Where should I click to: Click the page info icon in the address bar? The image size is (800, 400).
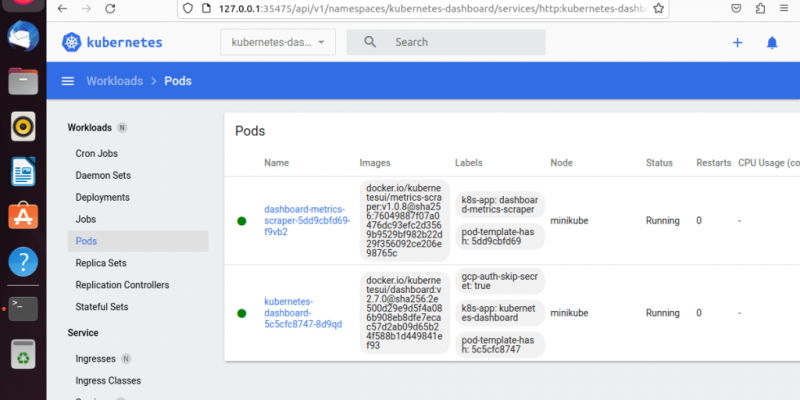point(206,8)
